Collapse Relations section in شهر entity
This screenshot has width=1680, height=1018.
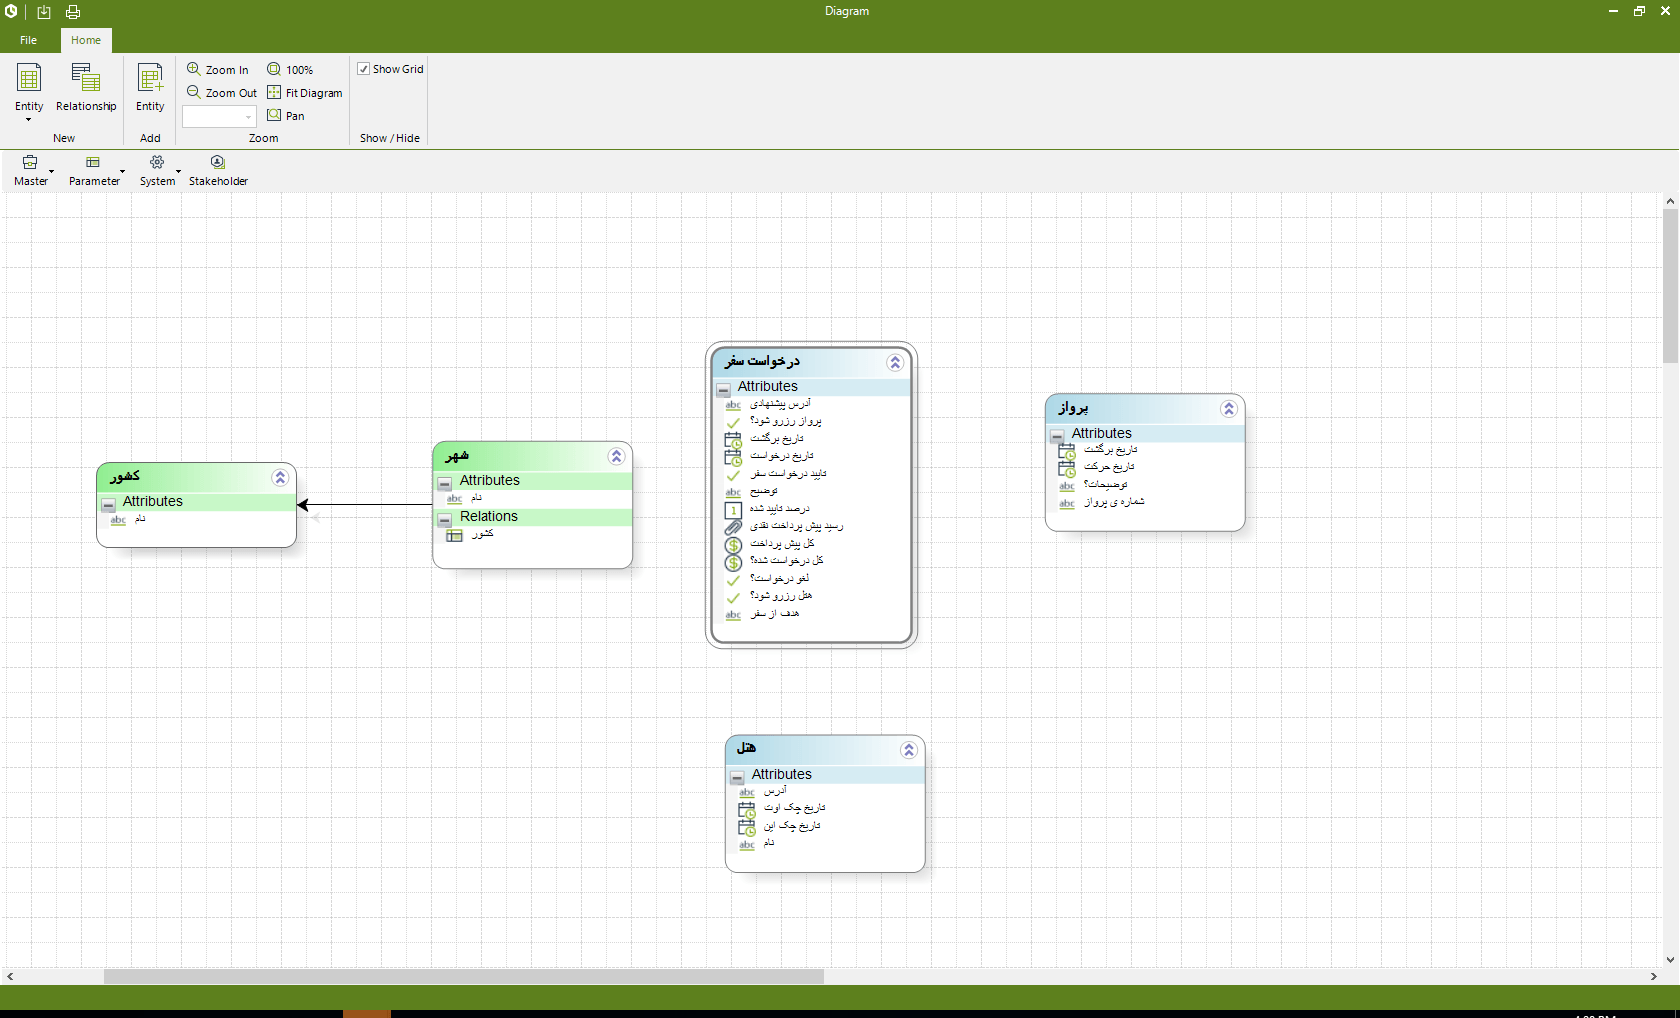pos(445,519)
